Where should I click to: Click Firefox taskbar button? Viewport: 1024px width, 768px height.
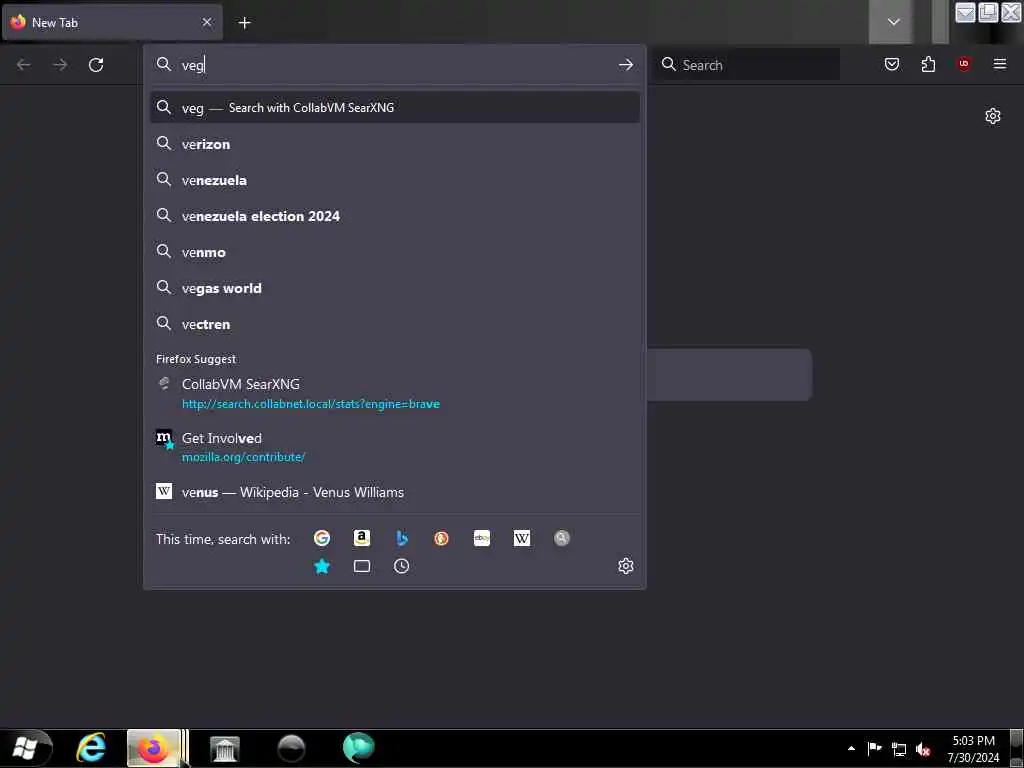click(x=153, y=748)
